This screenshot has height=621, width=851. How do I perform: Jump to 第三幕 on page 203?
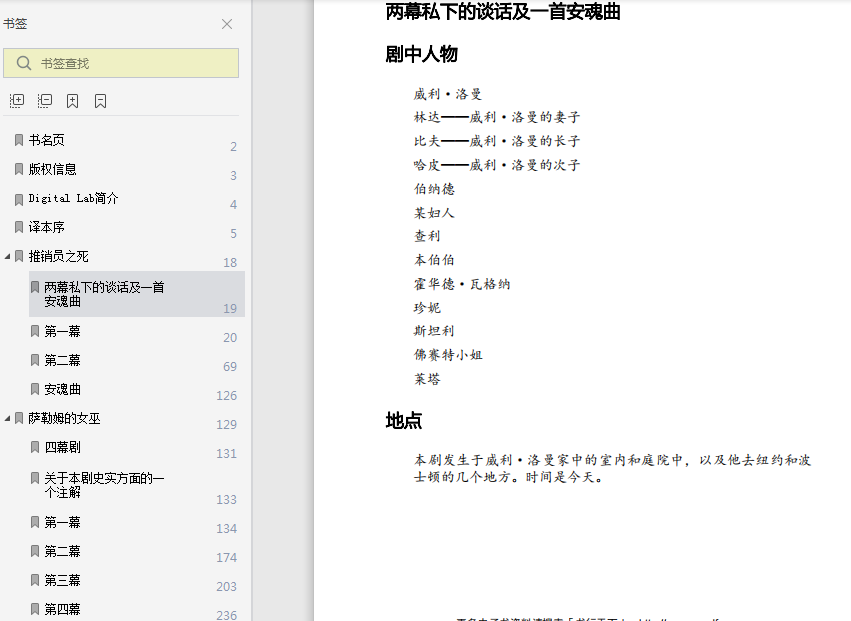pyautogui.click(x=62, y=580)
